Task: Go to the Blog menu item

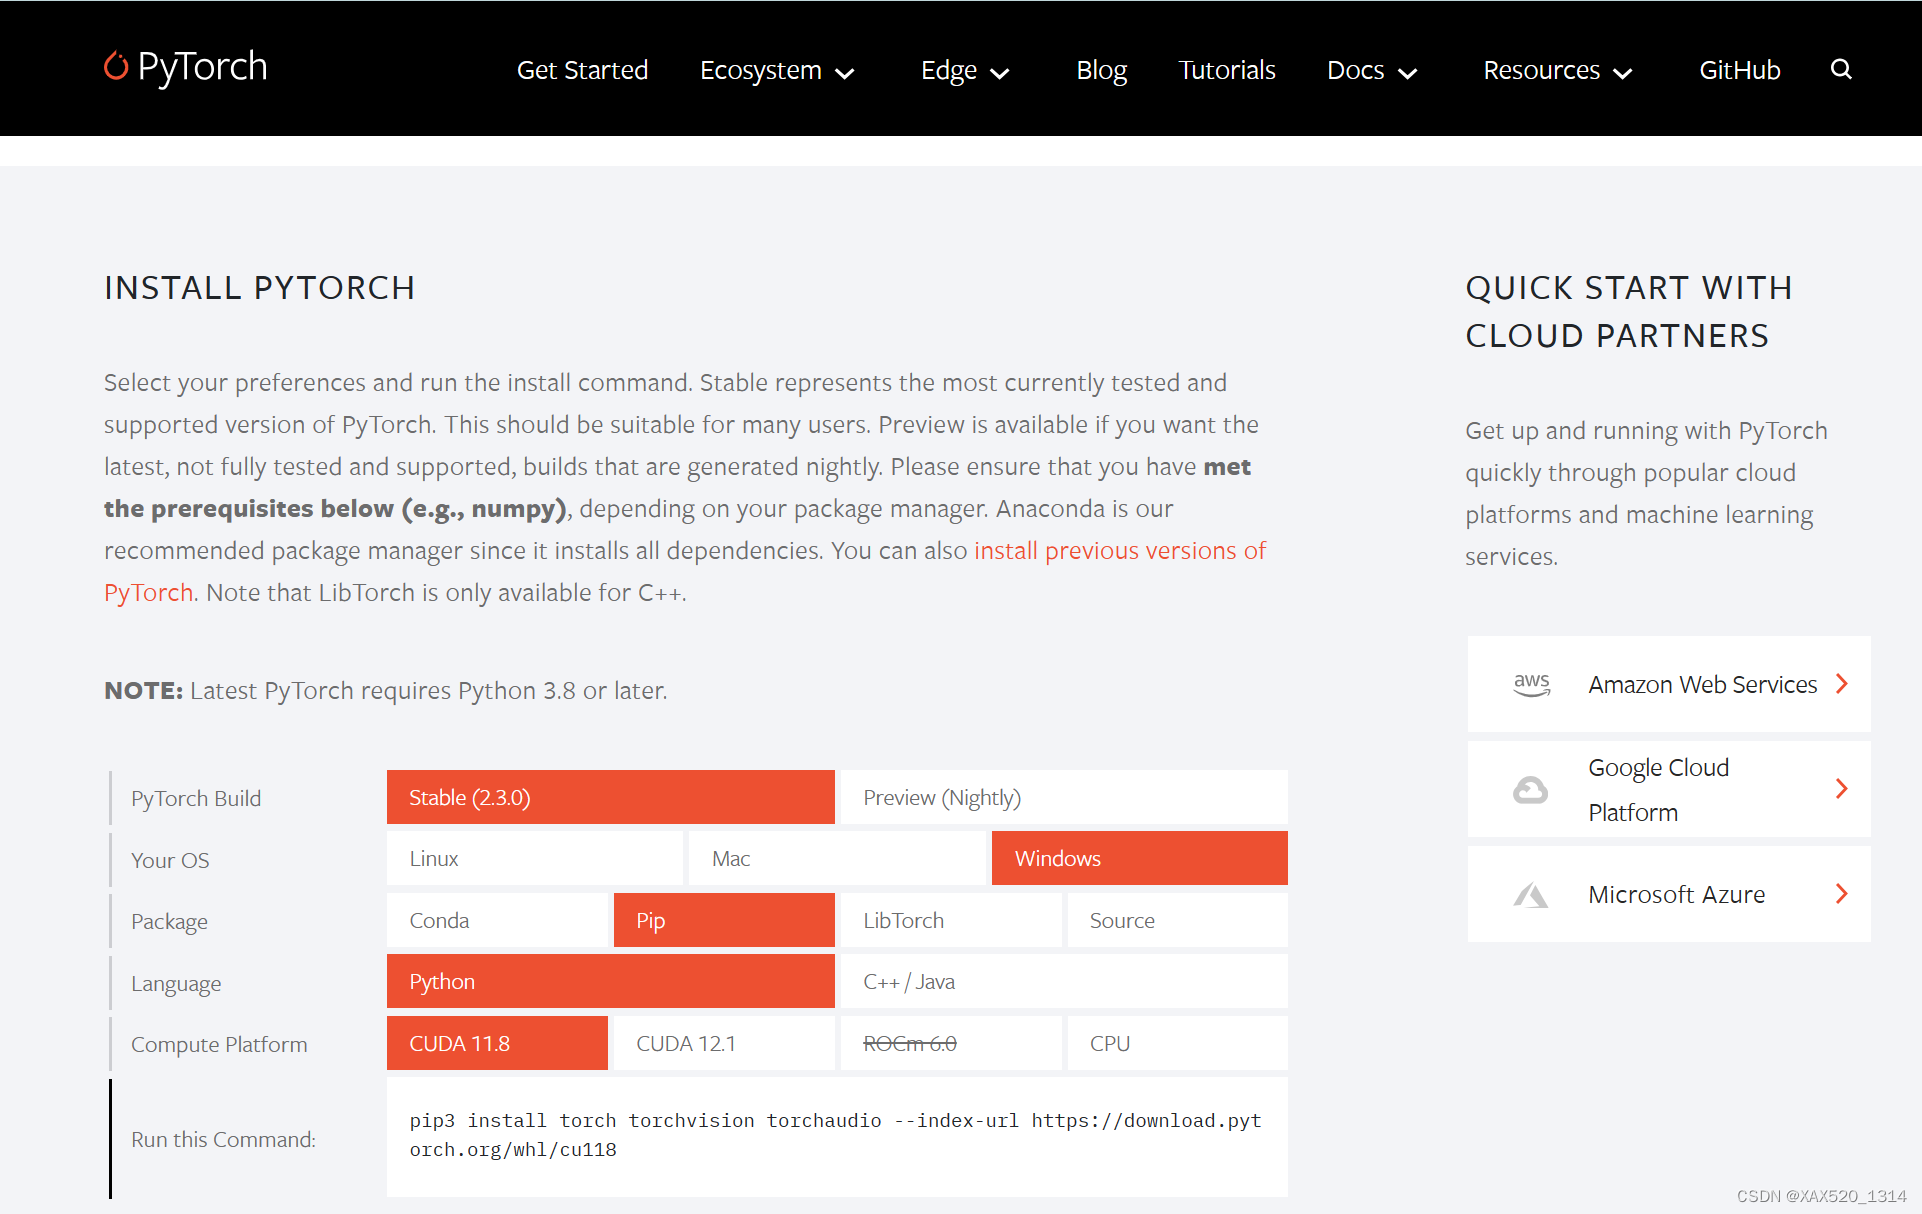Action: point(1101,71)
